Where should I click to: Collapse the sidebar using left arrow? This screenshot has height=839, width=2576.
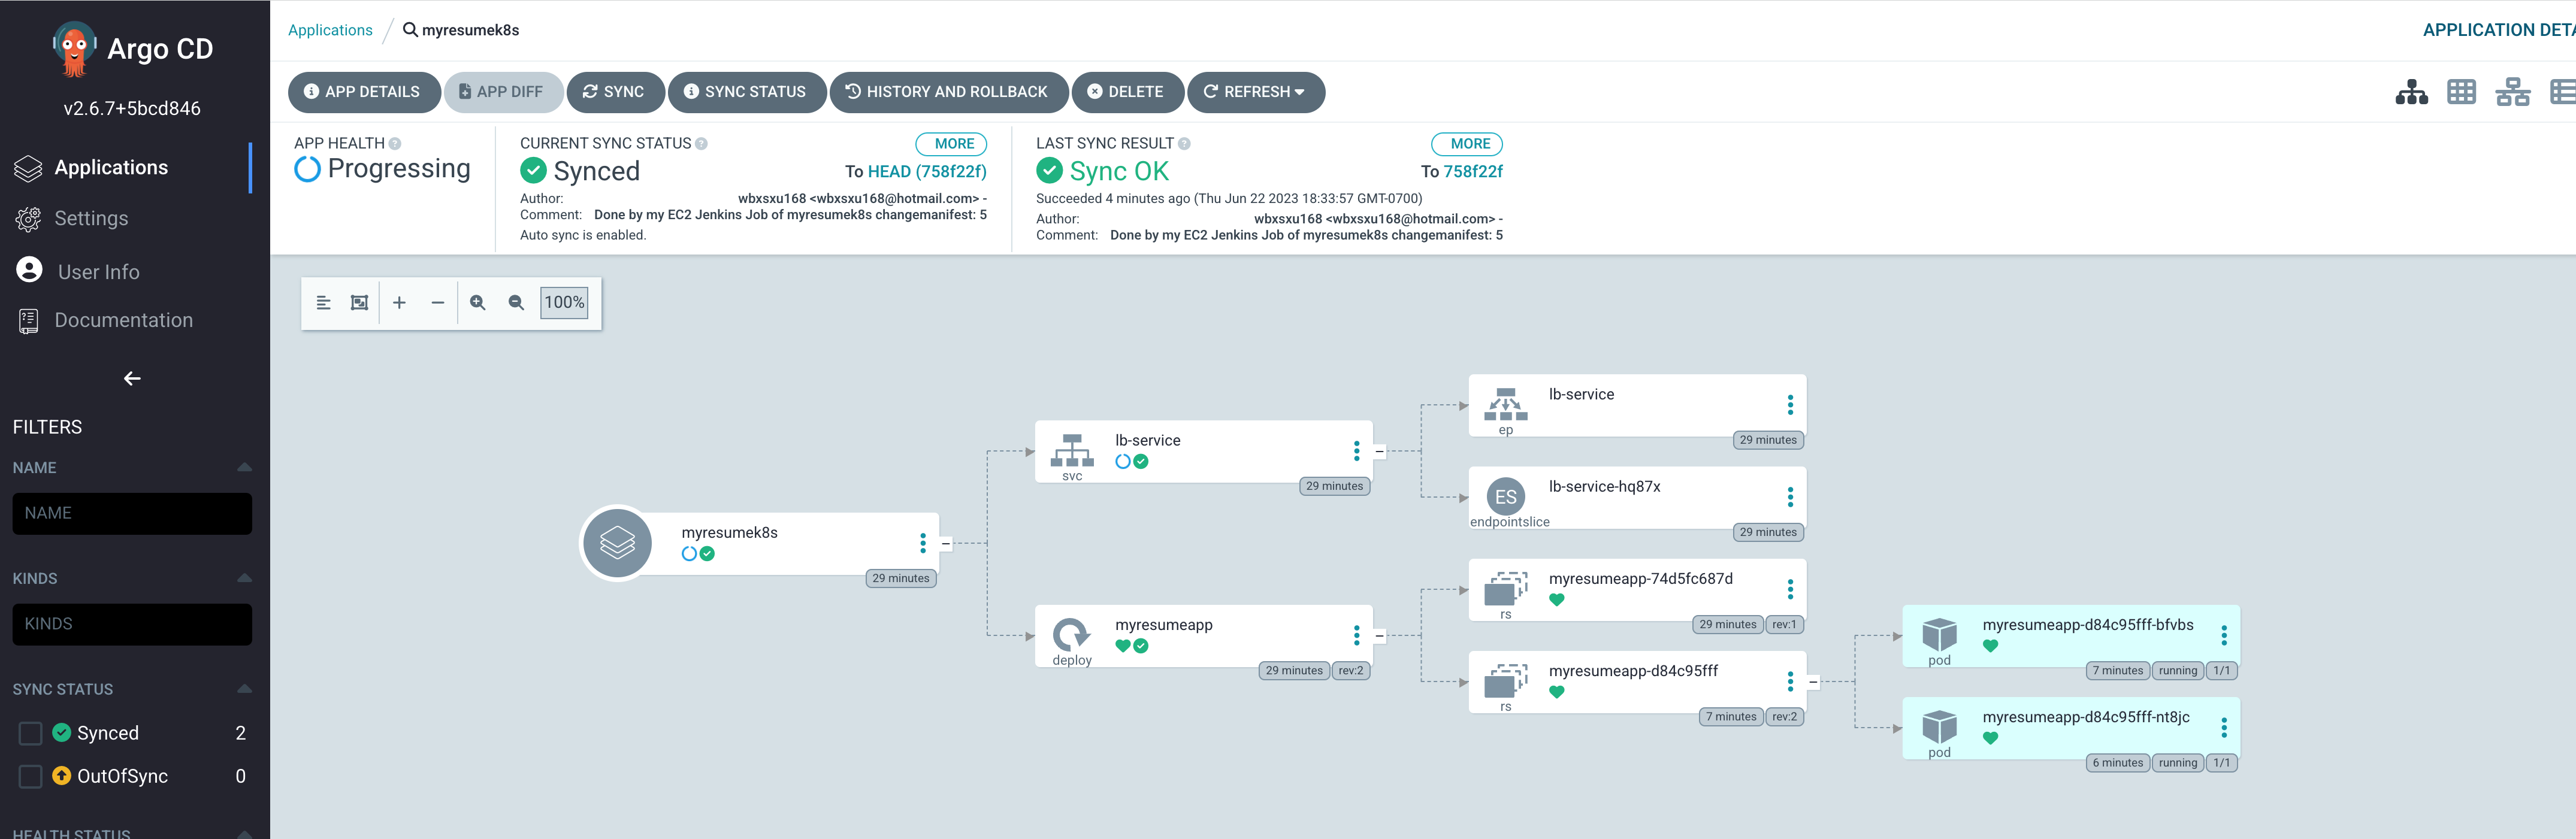coord(132,378)
